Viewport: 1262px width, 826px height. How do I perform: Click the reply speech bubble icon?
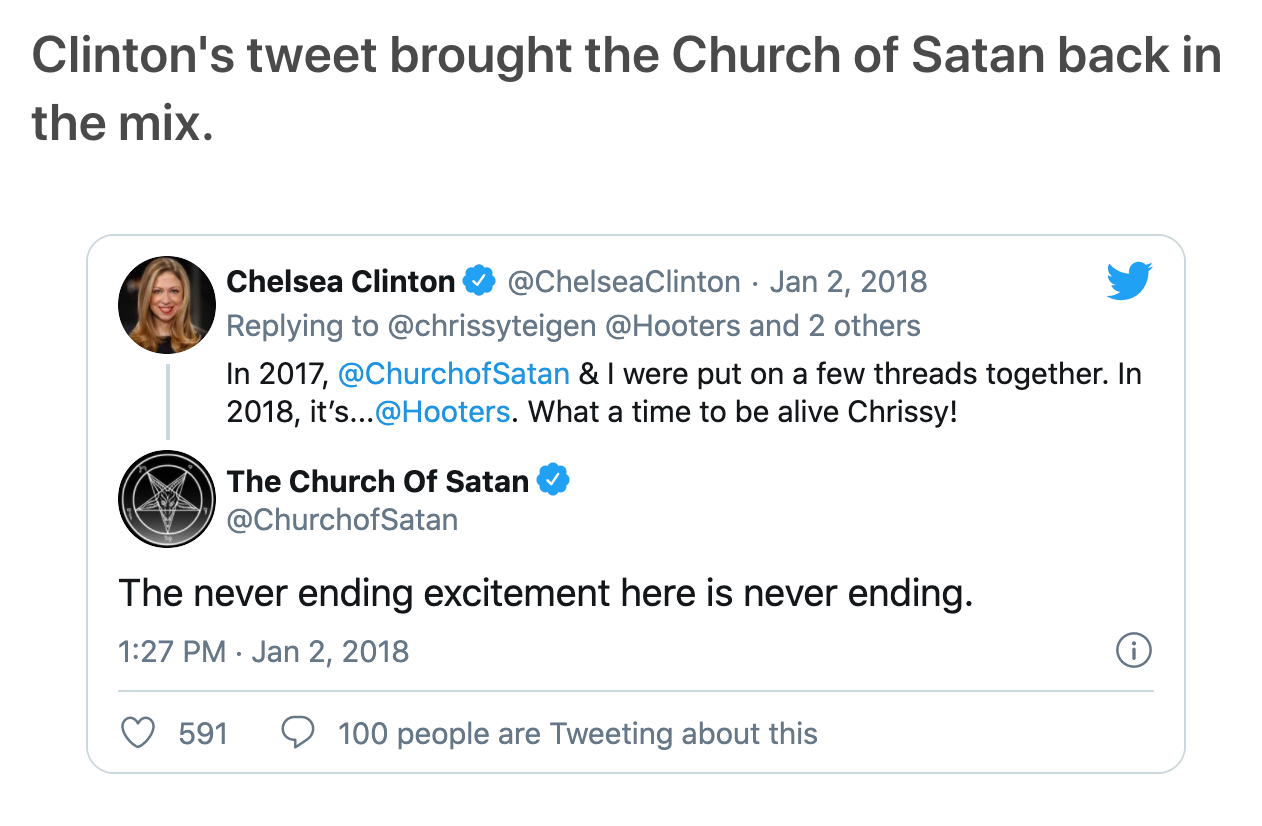tap(297, 734)
